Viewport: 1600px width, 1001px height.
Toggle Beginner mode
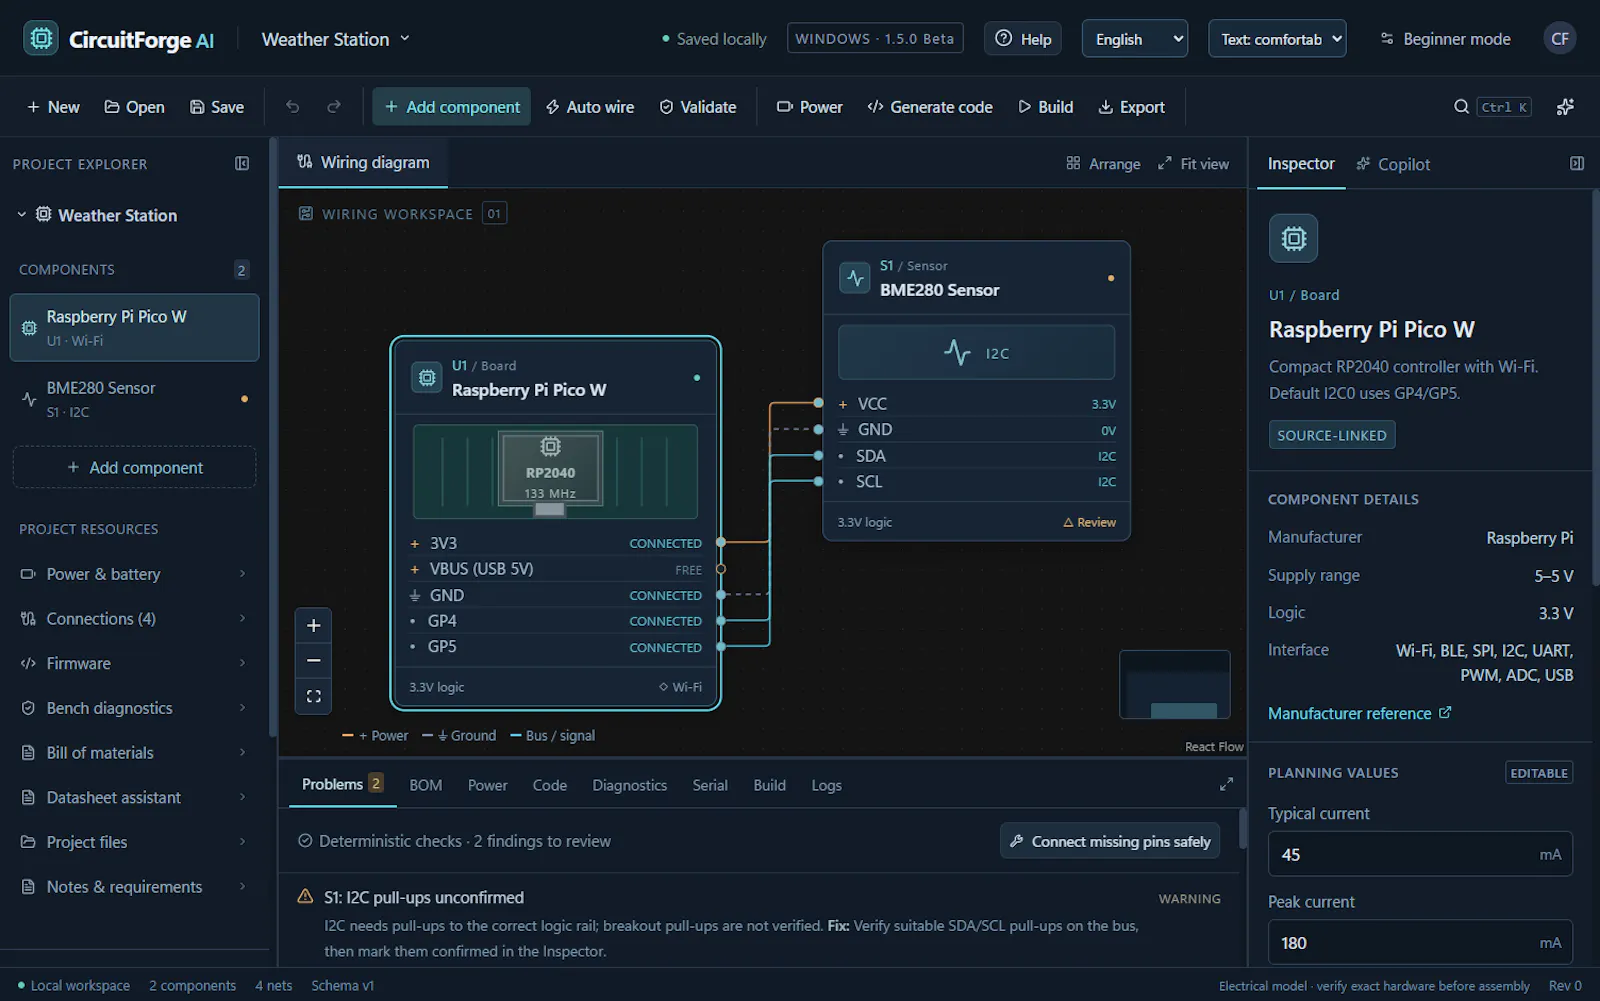(x=1445, y=39)
